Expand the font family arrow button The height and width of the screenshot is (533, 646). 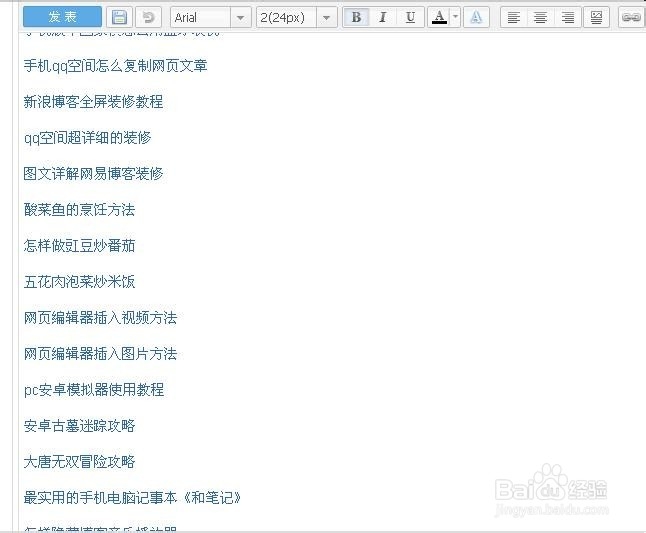241,18
